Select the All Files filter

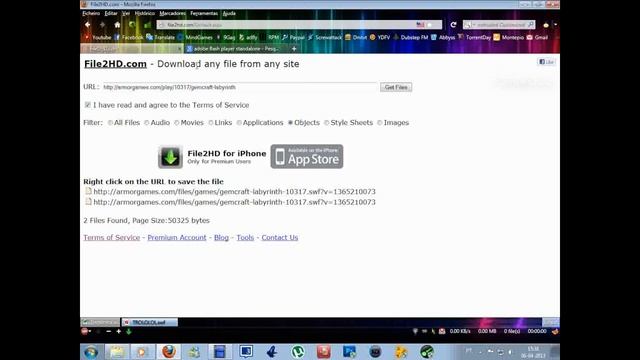[110, 123]
